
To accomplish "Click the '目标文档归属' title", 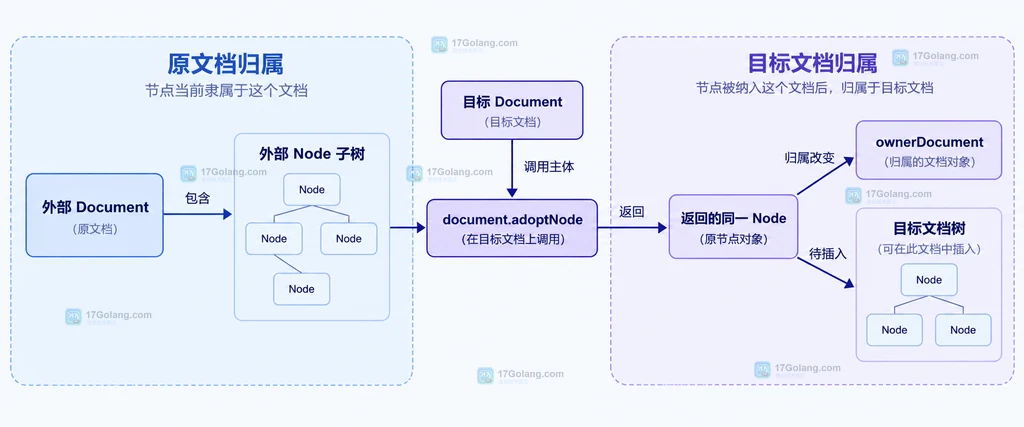I will tap(812, 63).
